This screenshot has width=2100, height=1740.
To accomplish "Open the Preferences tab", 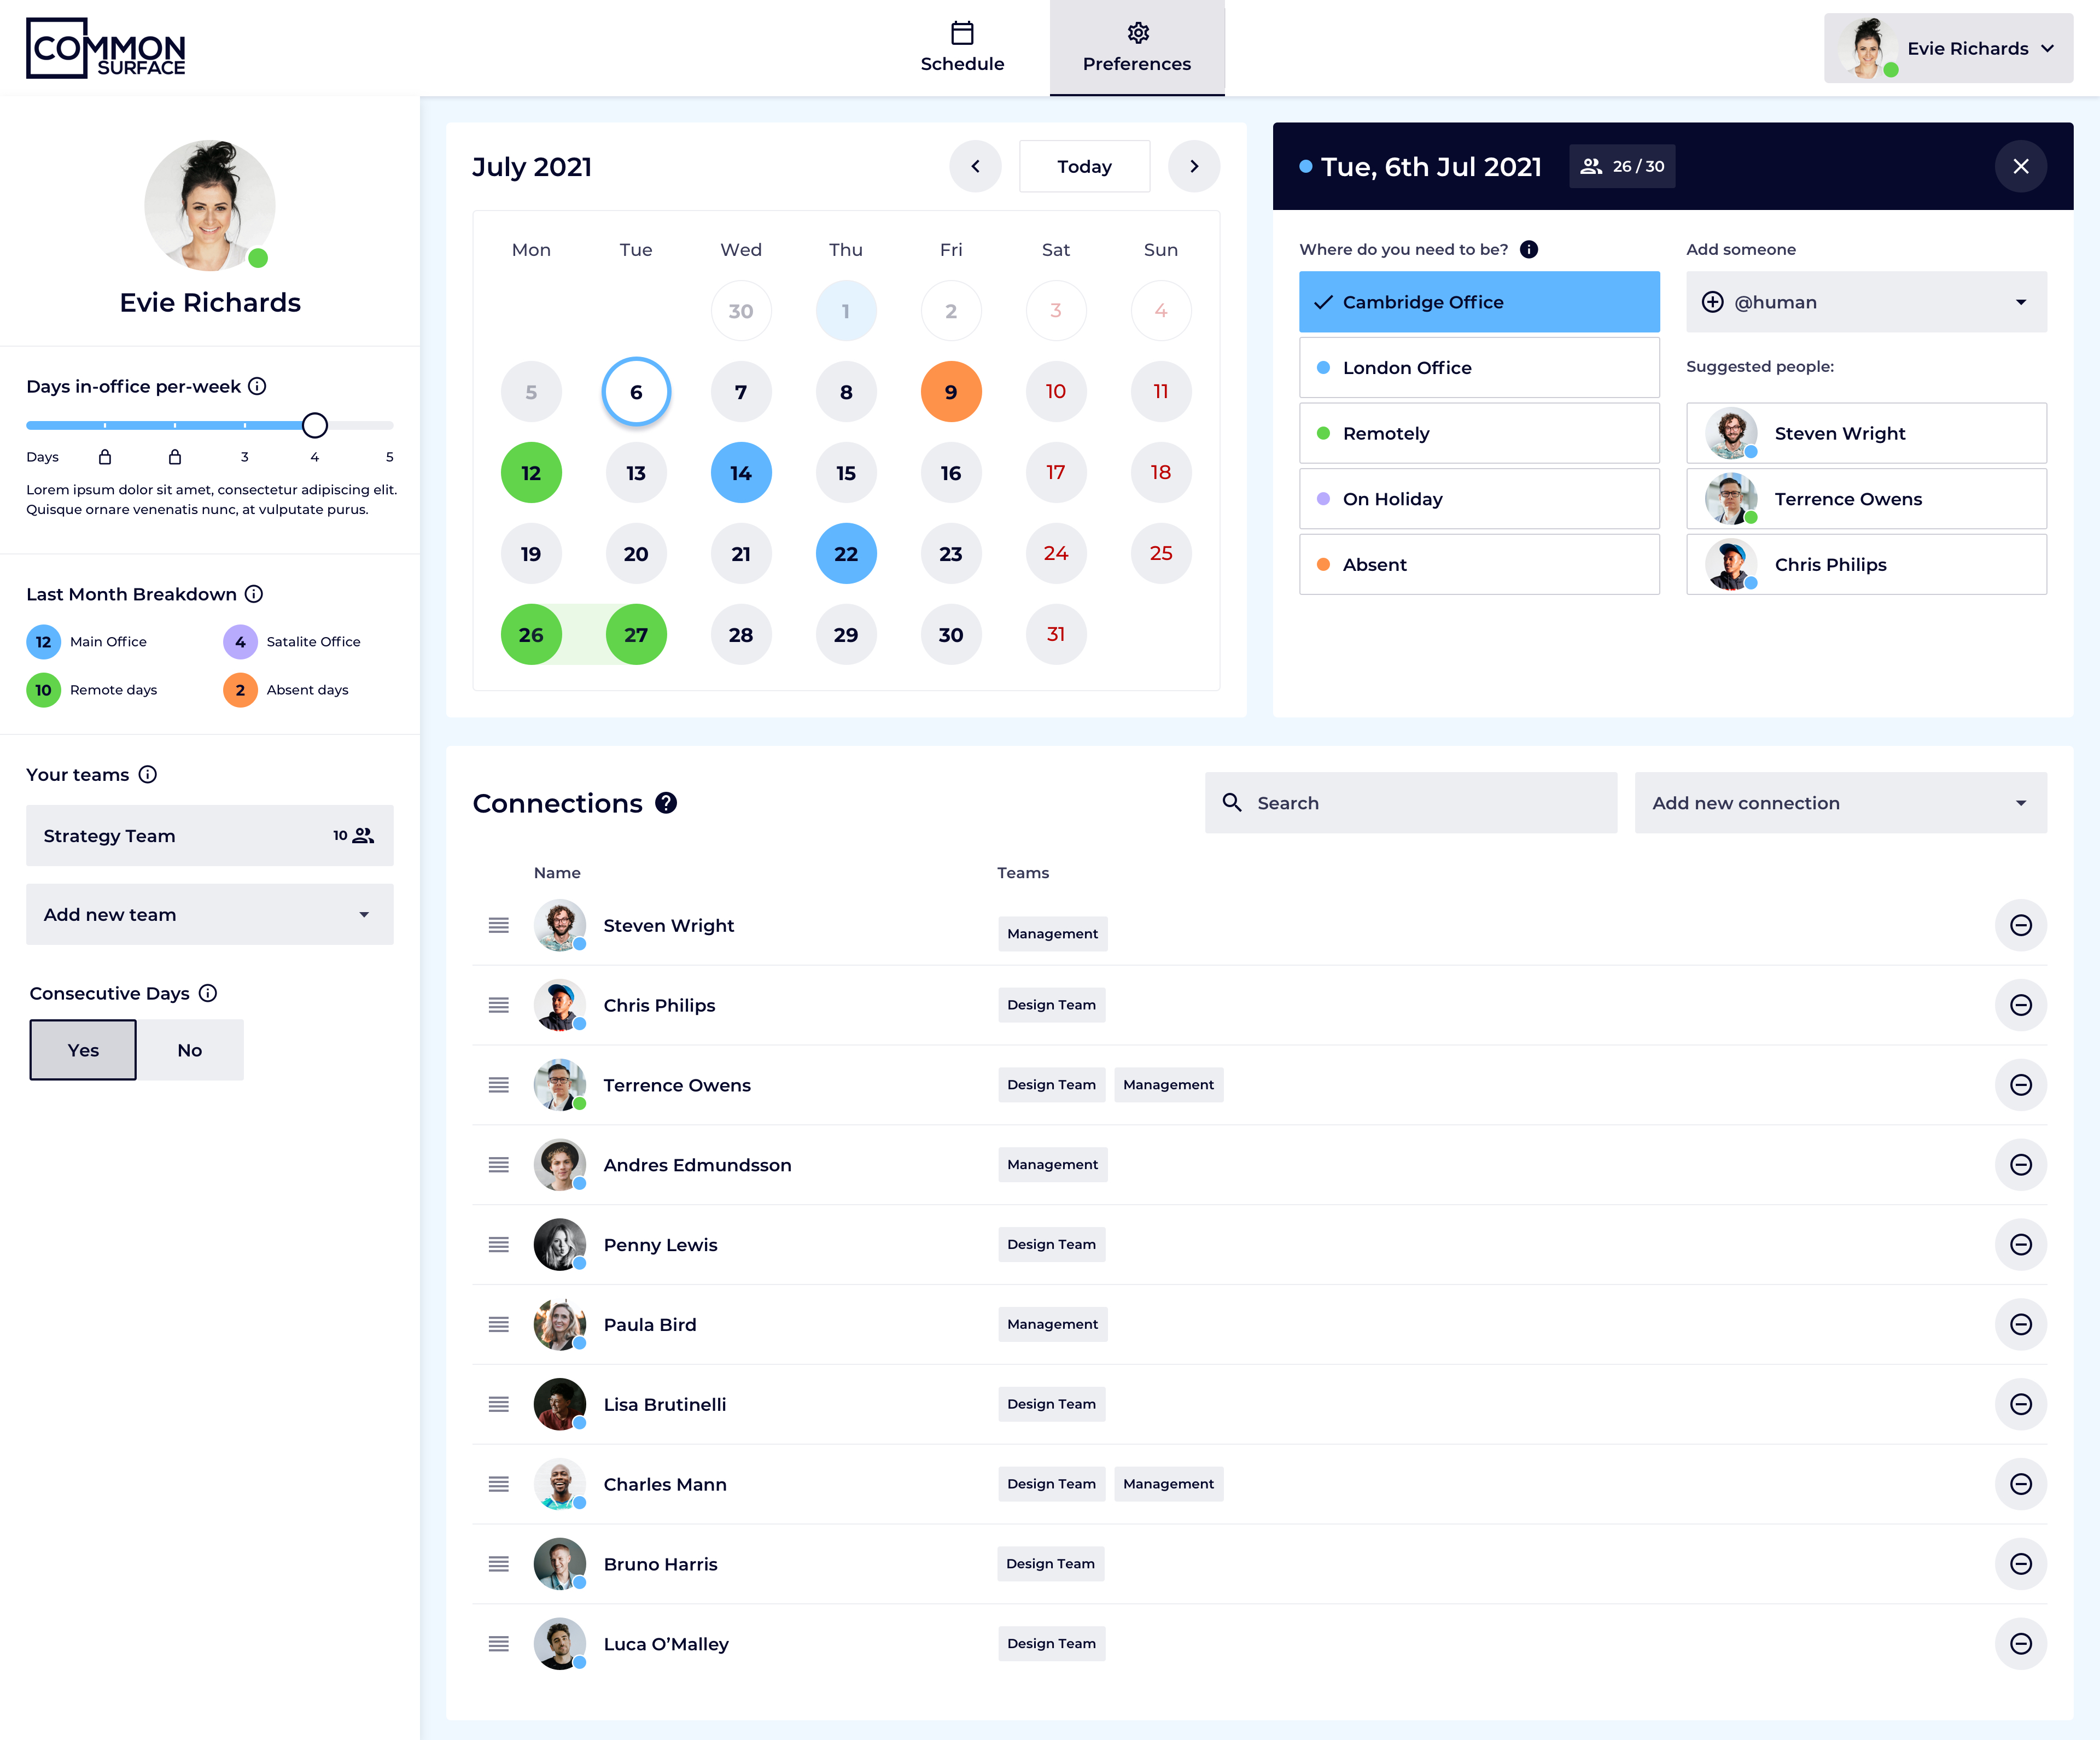I will click(x=1136, y=48).
